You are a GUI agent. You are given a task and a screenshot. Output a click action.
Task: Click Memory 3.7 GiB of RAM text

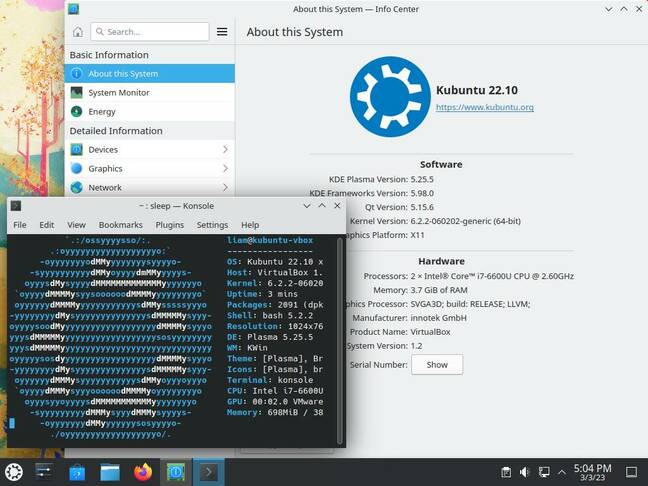tap(420, 290)
